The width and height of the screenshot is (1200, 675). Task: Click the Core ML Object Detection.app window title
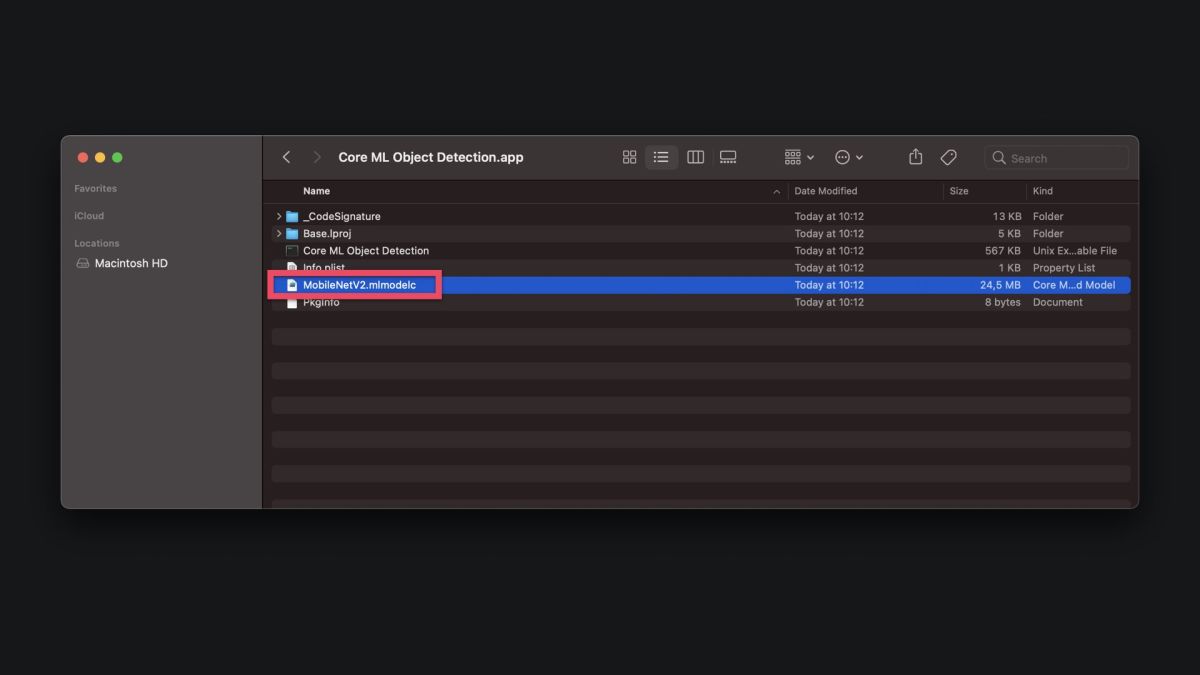pyautogui.click(x=431, y=157)
